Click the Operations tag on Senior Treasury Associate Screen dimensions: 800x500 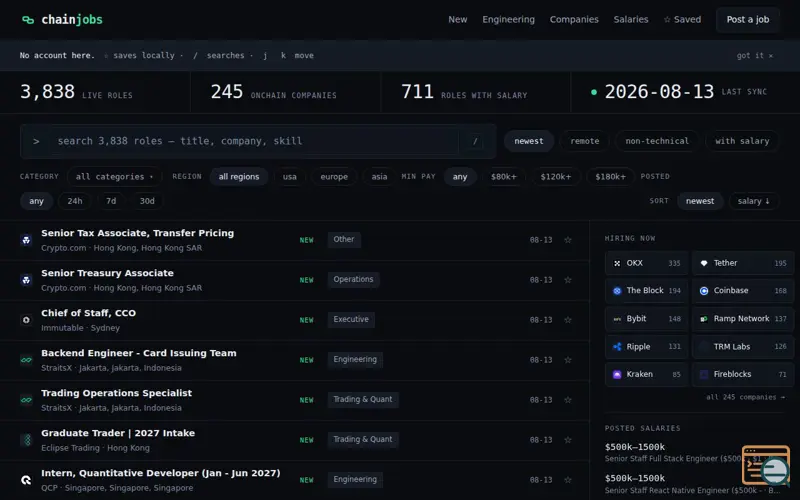tap(353, 280)
